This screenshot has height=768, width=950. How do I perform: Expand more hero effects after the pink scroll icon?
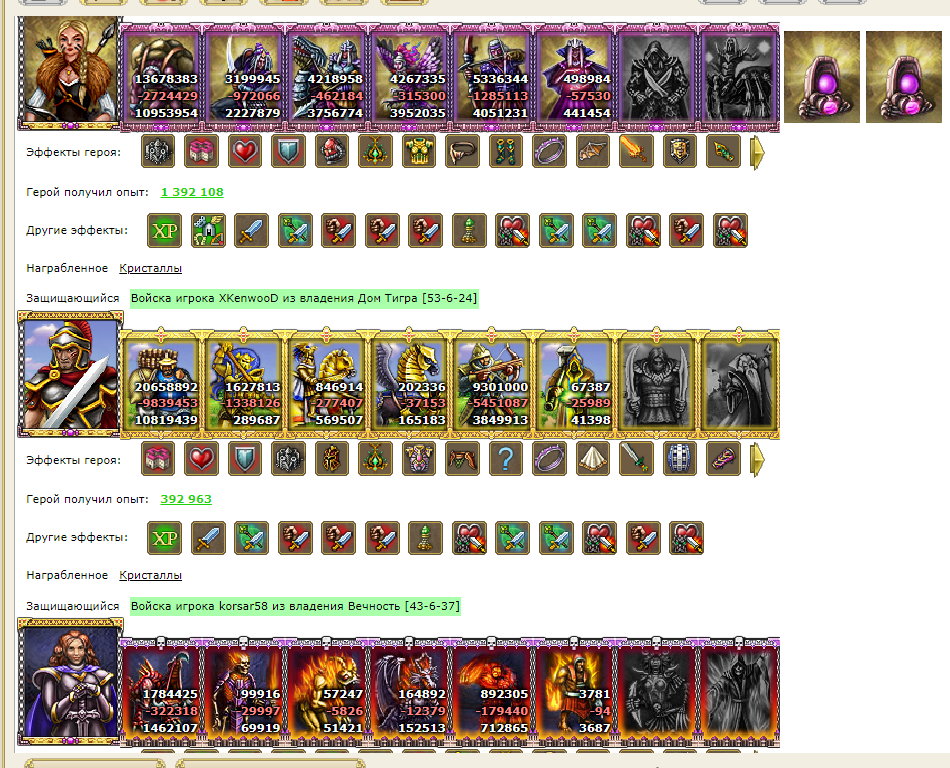pos(757,460)
